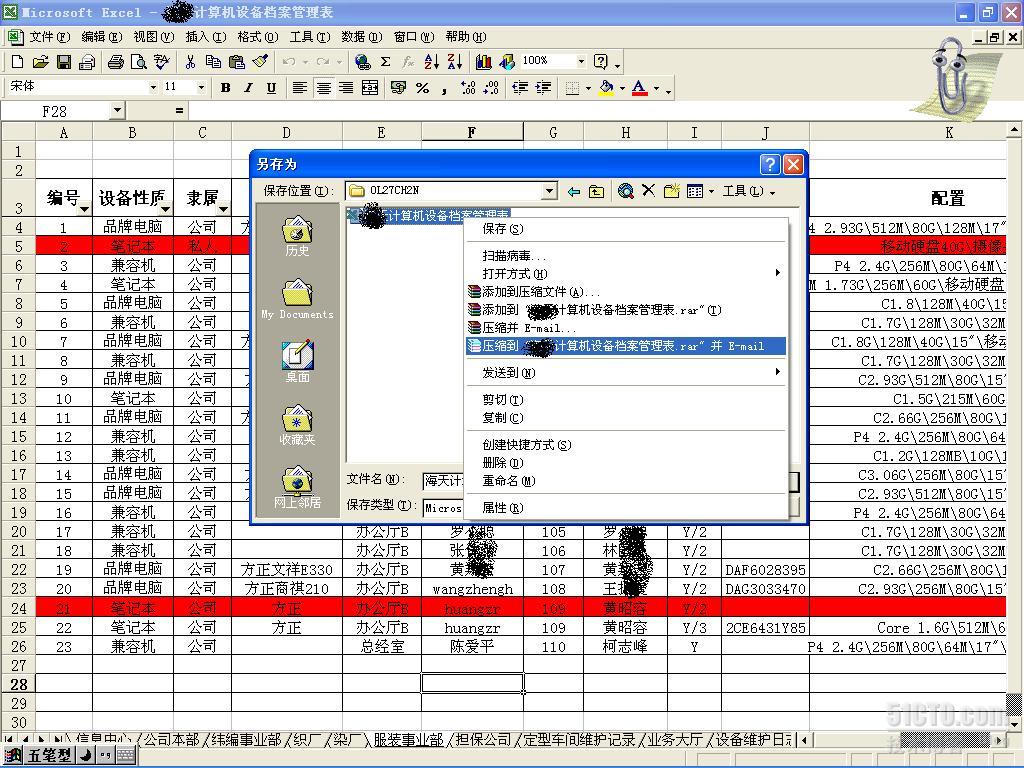
Task: Click the Increase Indent icon
Action: point(543,88)
